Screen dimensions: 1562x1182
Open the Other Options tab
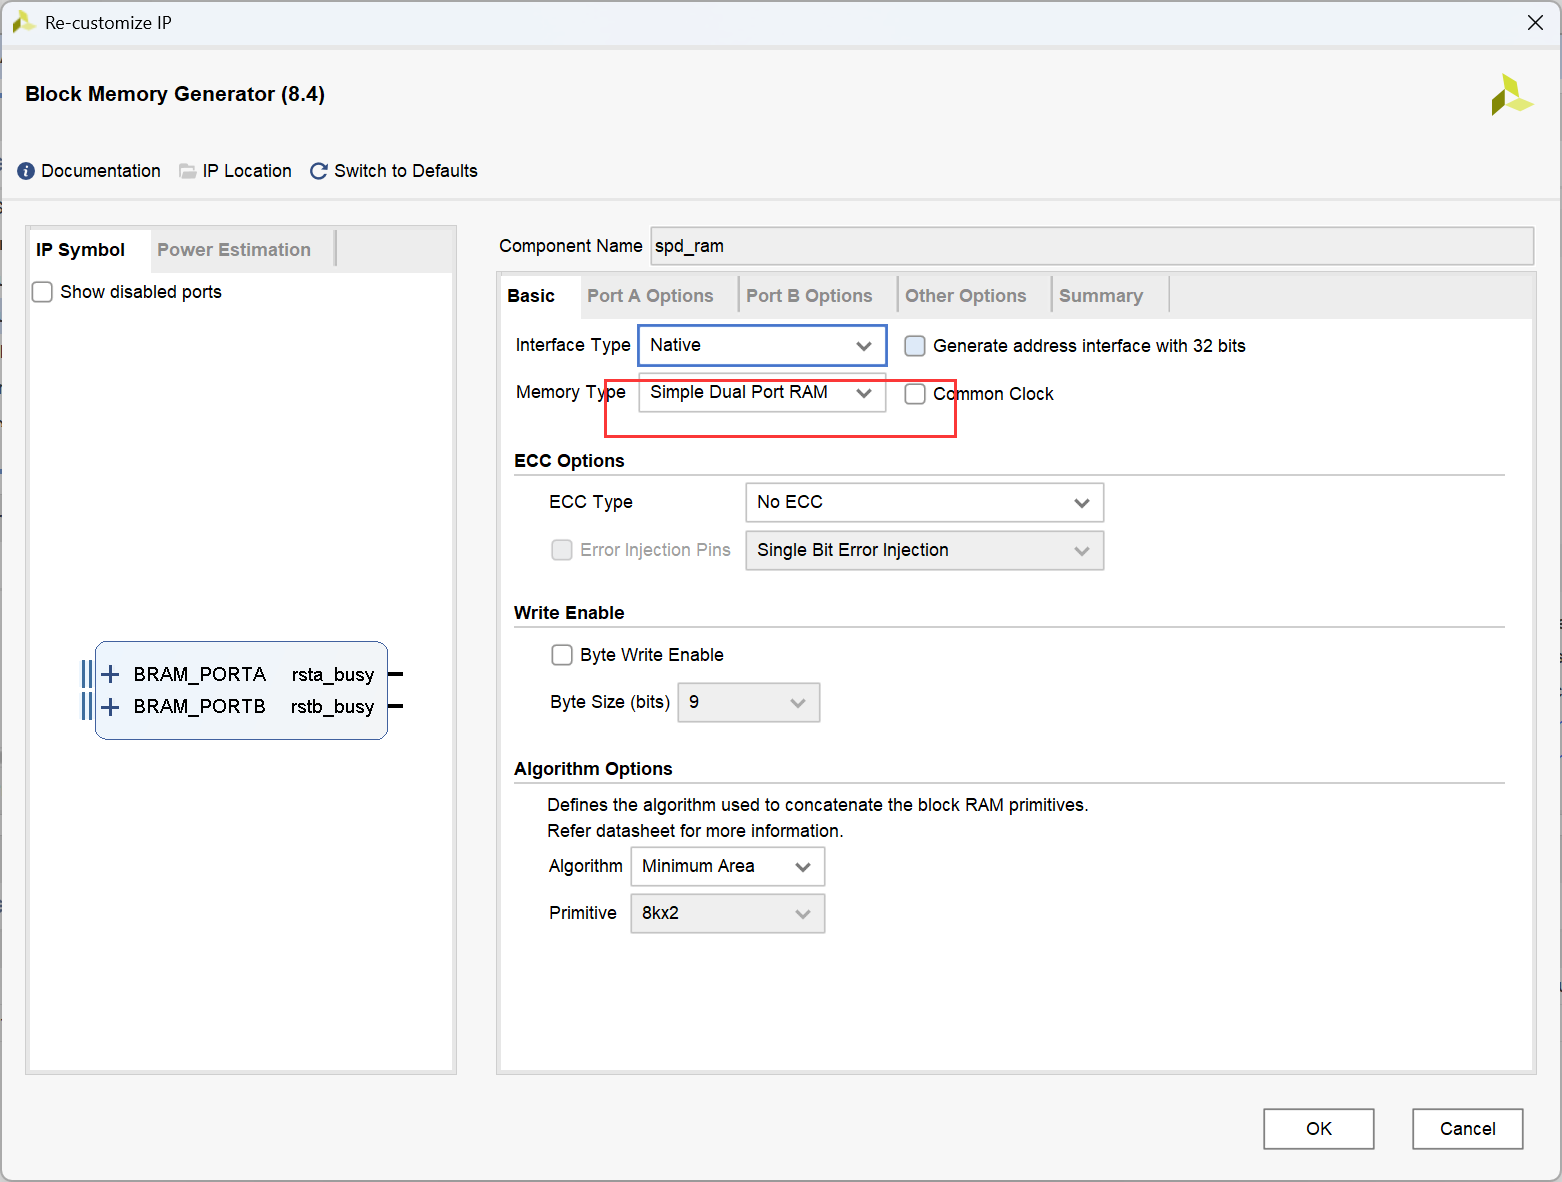click(966, 296)
